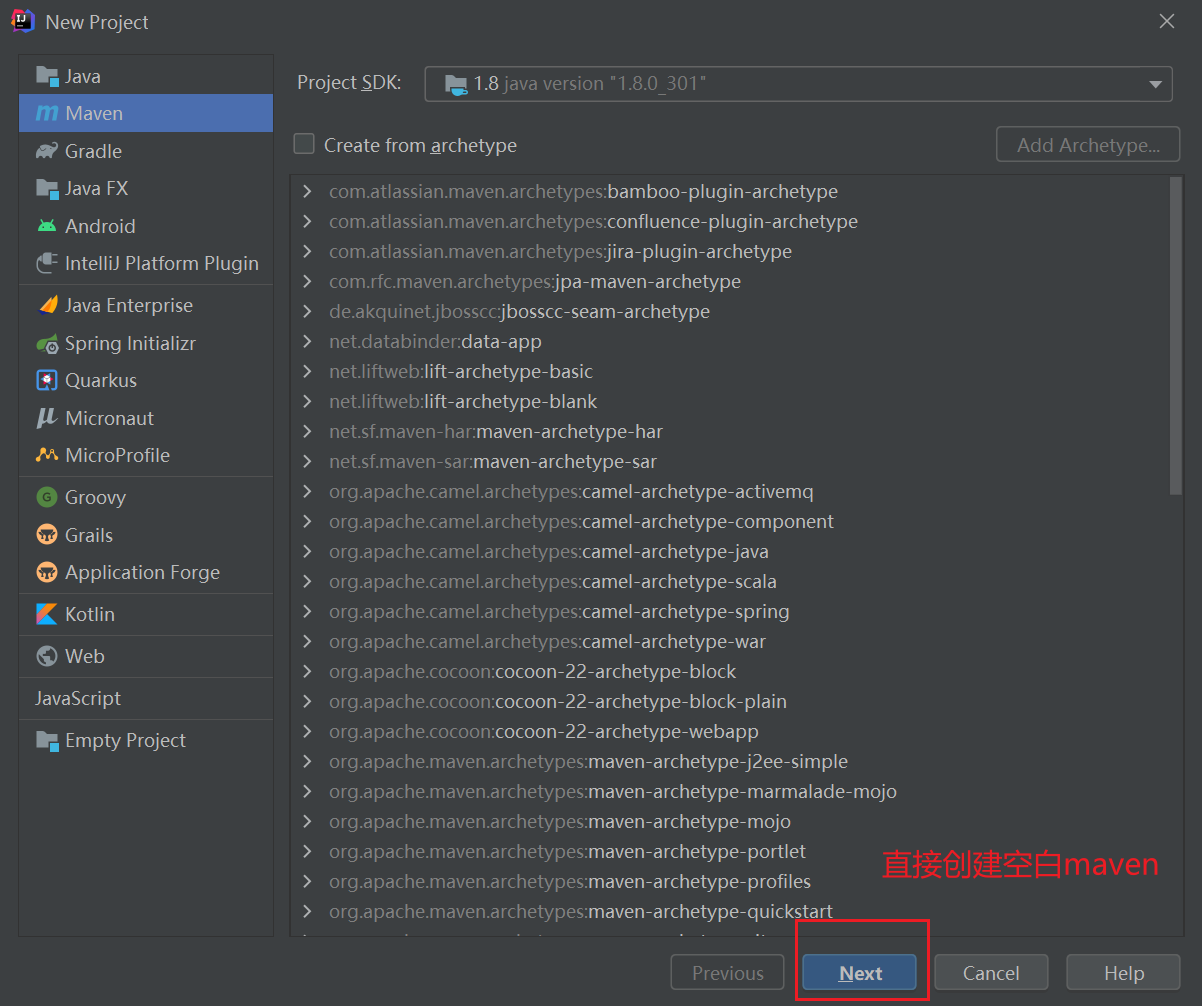Click the Help button

[1123, 973]
